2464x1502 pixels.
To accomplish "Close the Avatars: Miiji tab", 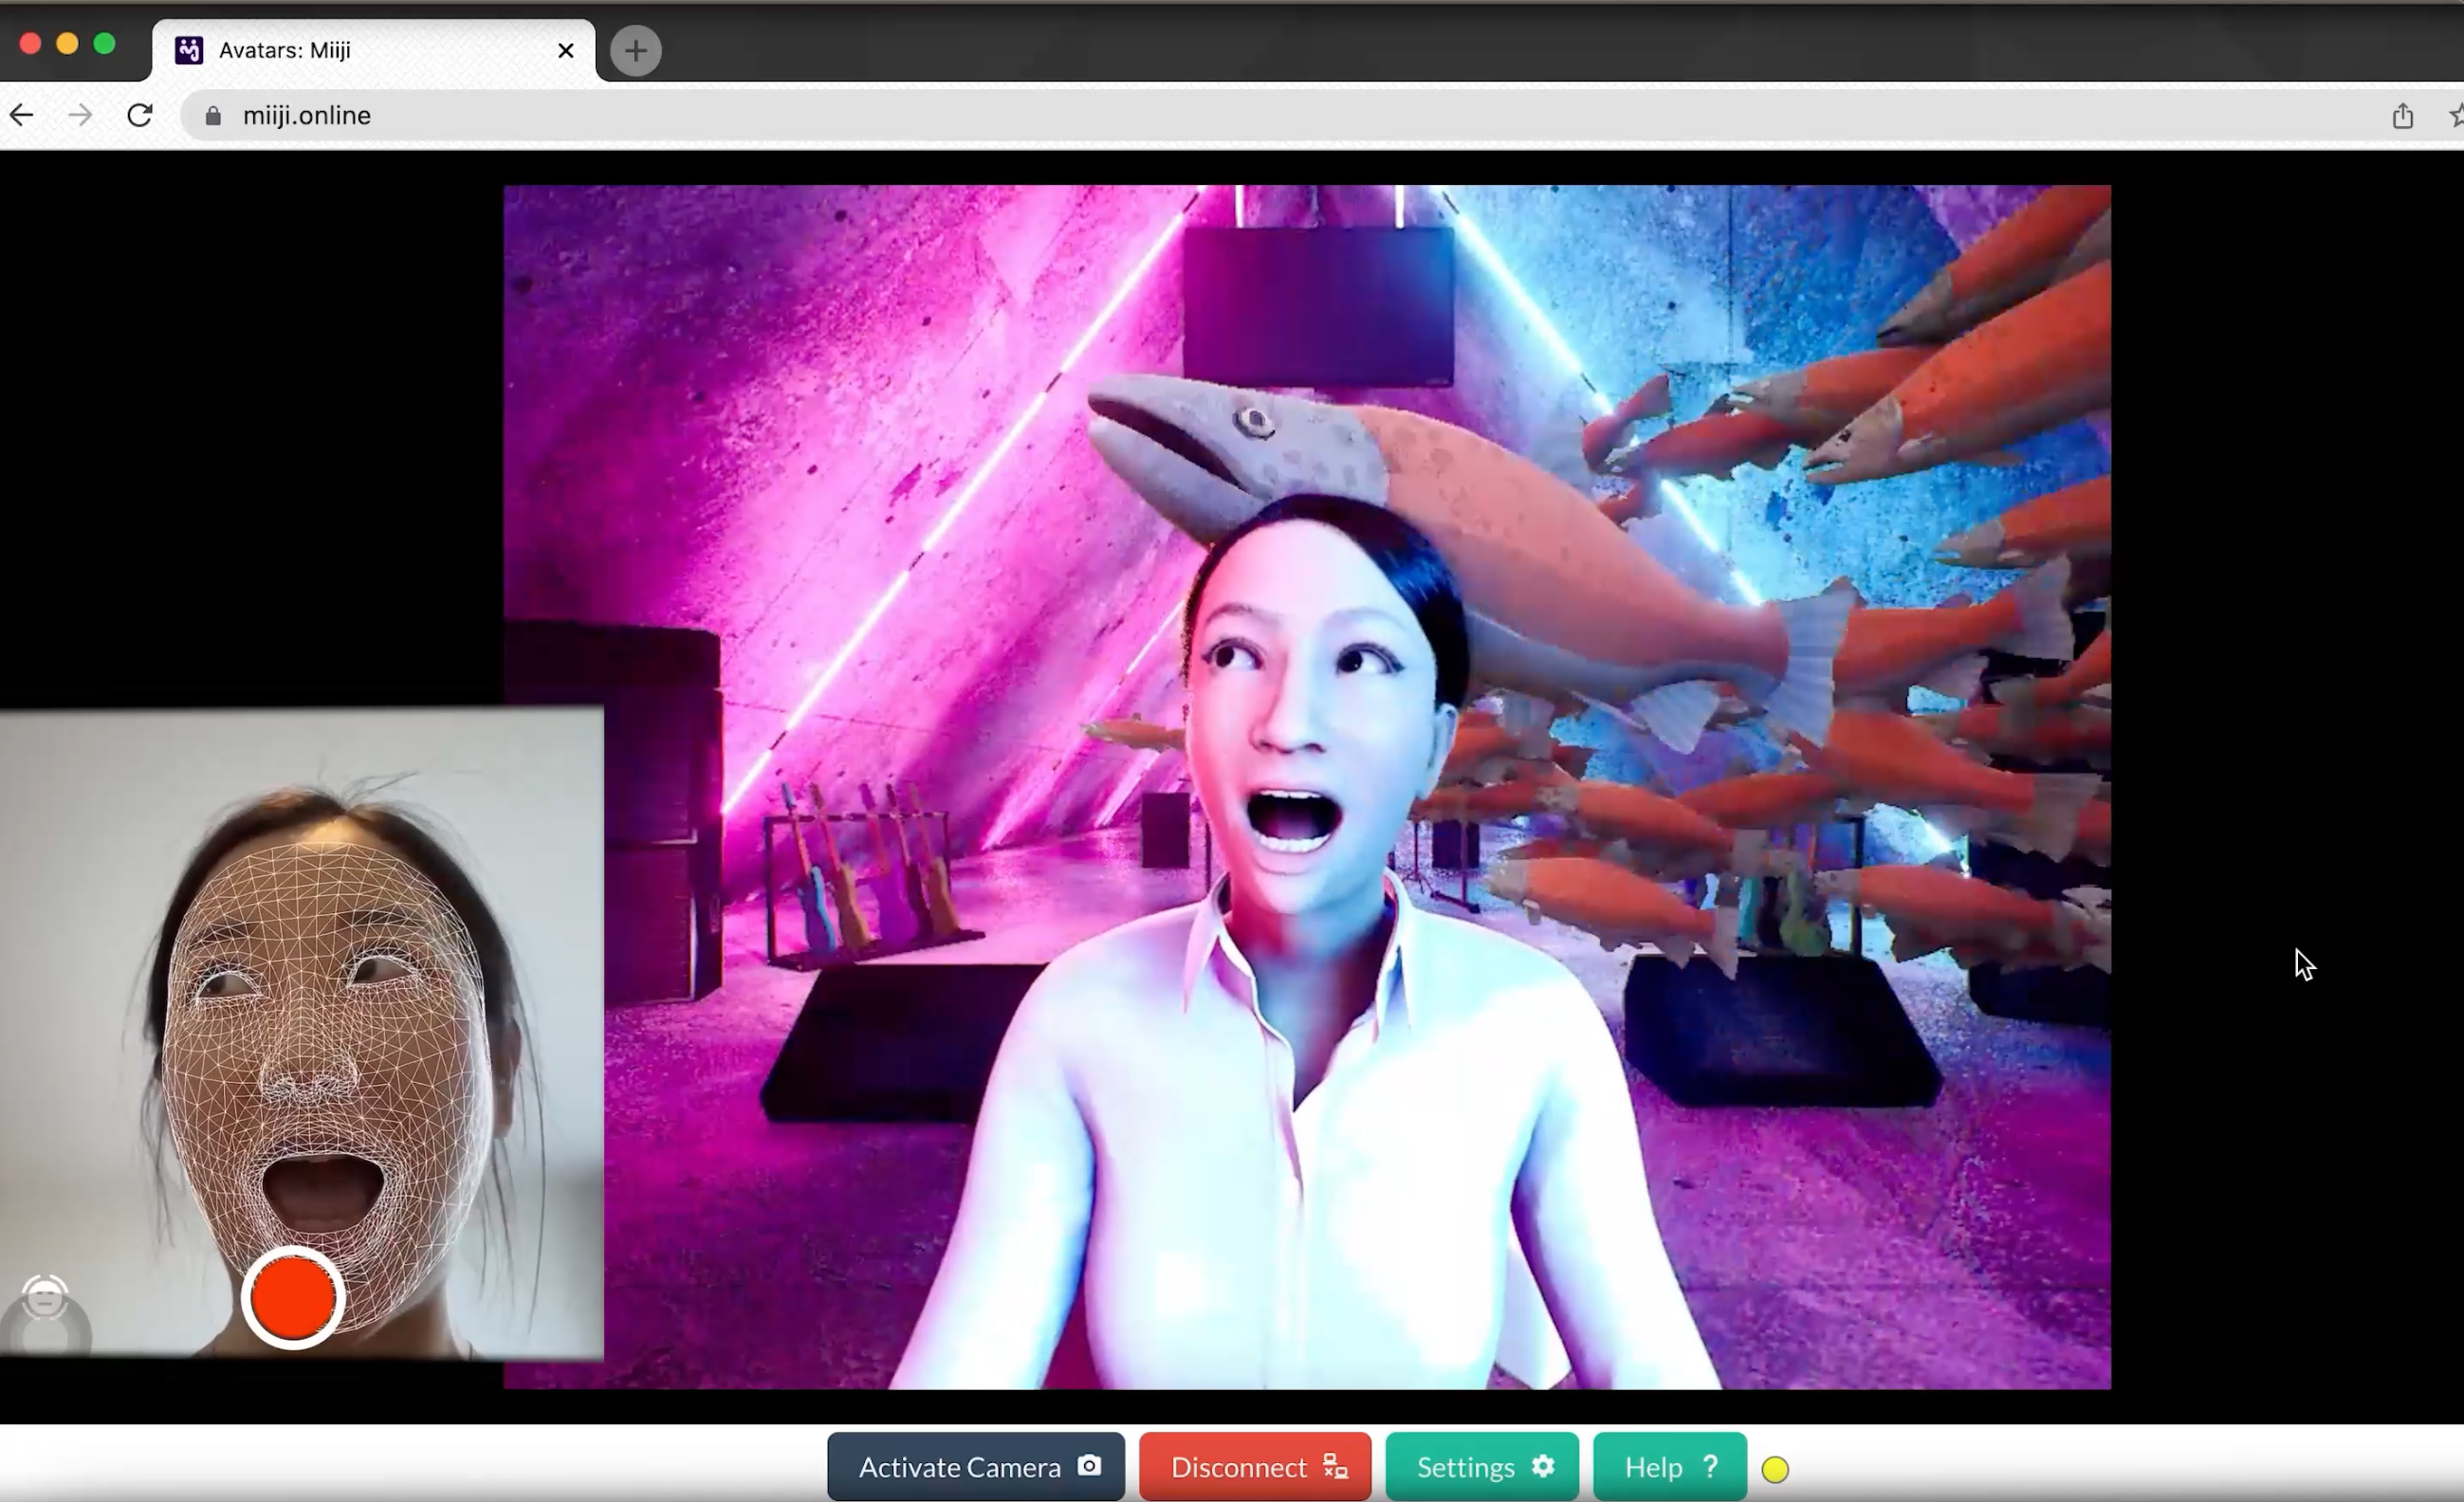I will click(x=566, y=50).
